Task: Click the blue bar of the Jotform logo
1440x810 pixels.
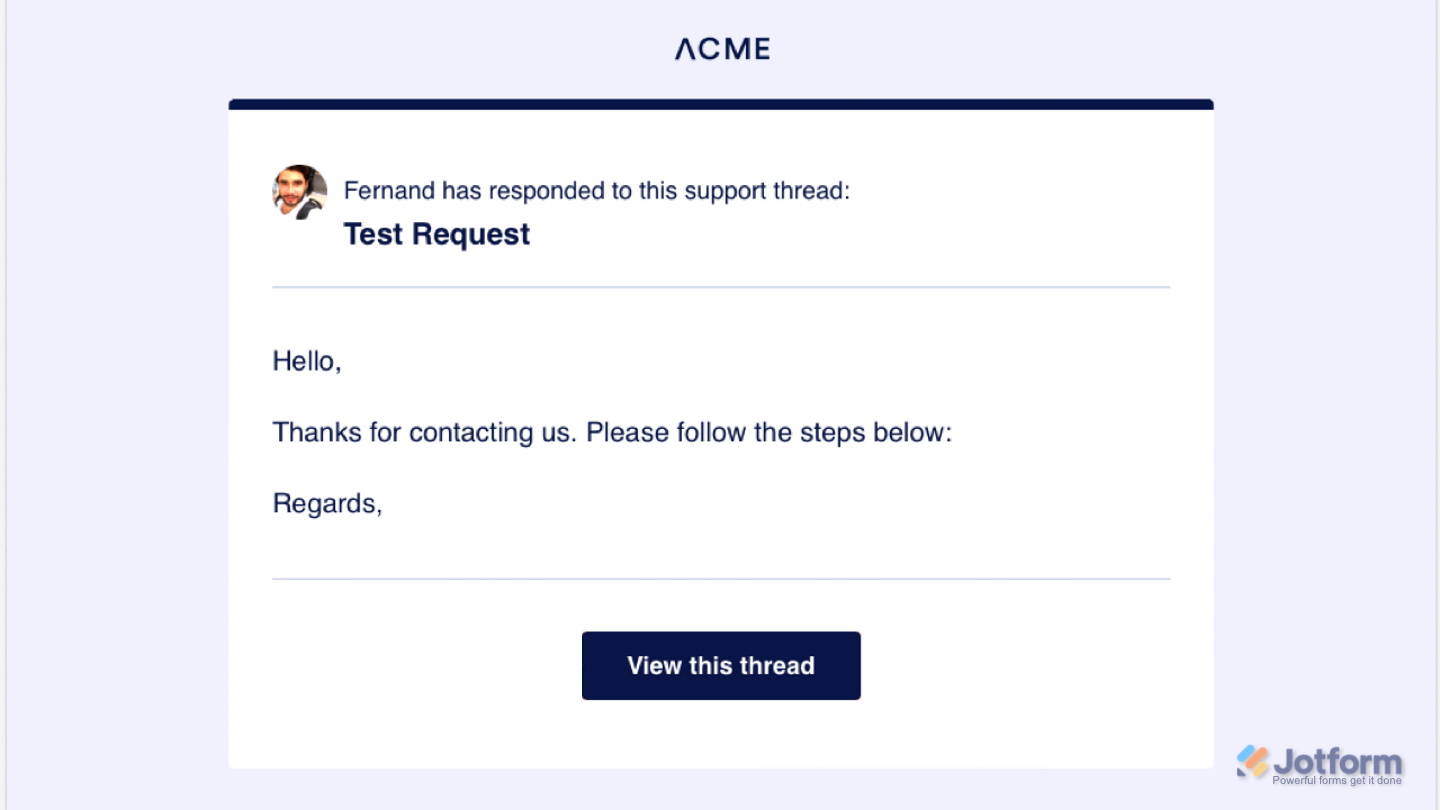Action: (x=1246, y=754)
